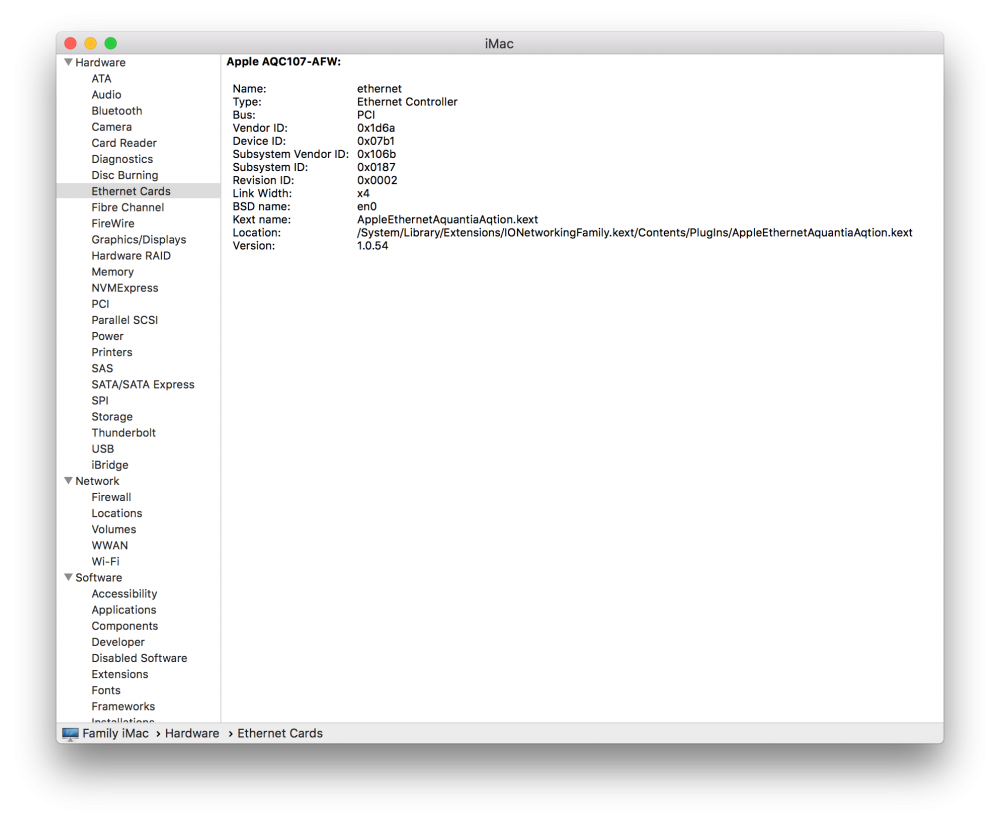This screenshot has height=824, width=1000.
Task: Open the SPI sidebar entry
Action: point(99,401)
